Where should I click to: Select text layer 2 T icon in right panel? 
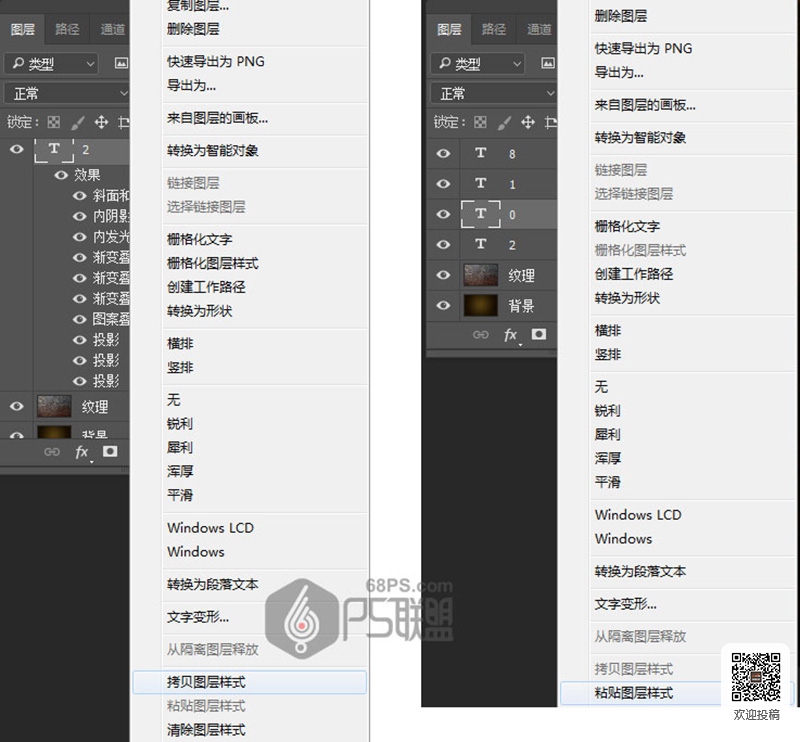click(x=481, y=244)
